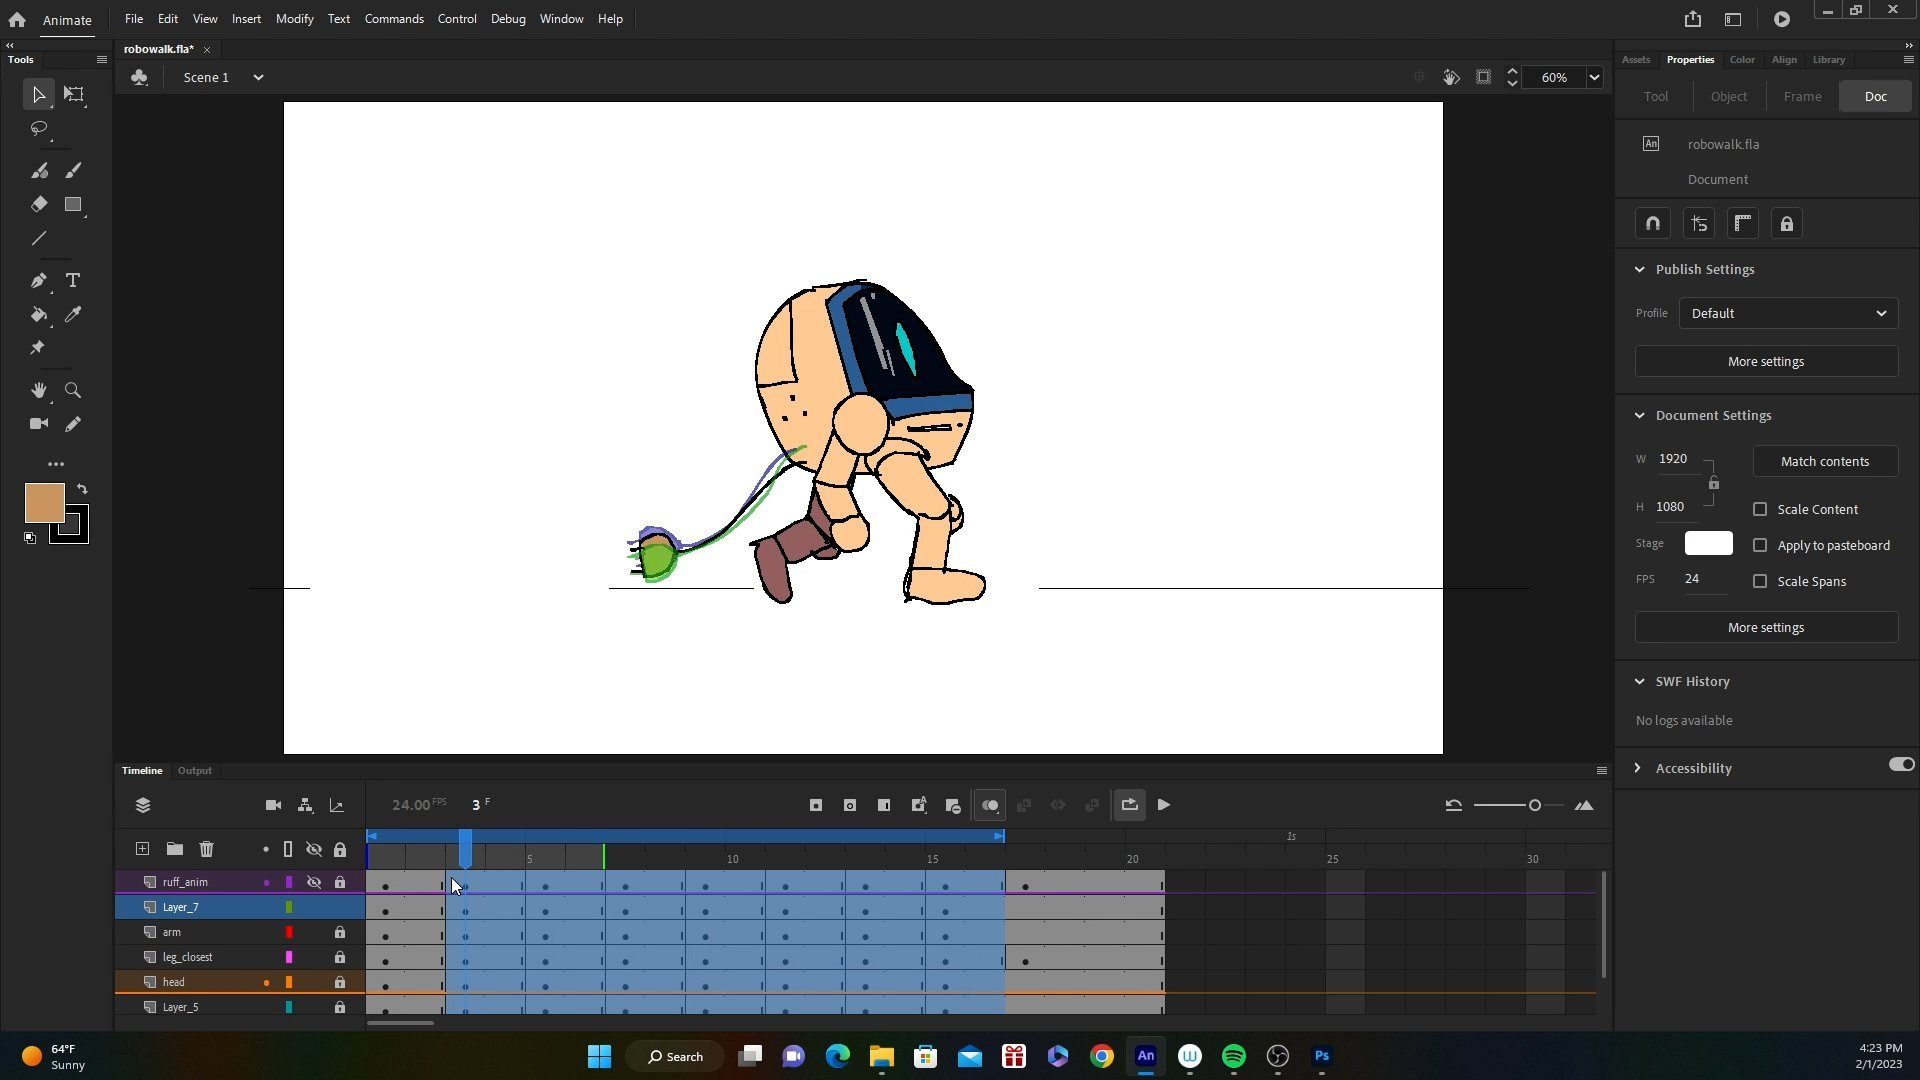Drag the Stage white color swatch
The height and width of the screenshot is (1080, 1920).
pyautogui.click(x=1706, y=542)
